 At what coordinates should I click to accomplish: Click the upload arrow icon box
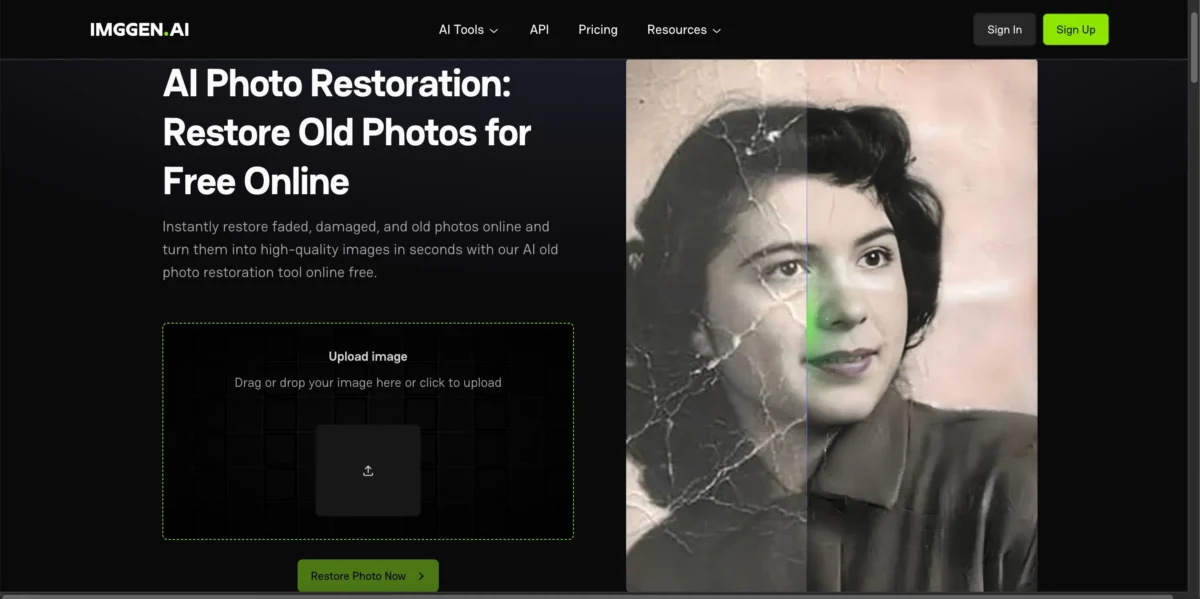(x=368, y=470)
